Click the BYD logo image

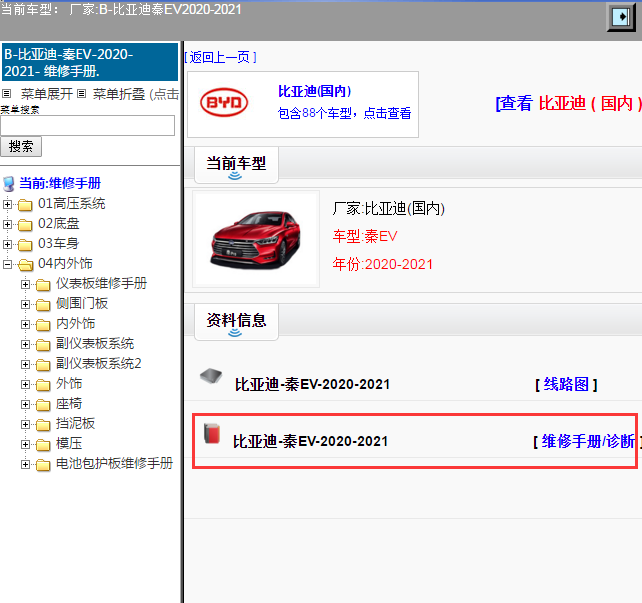click(x=224, y=102)
